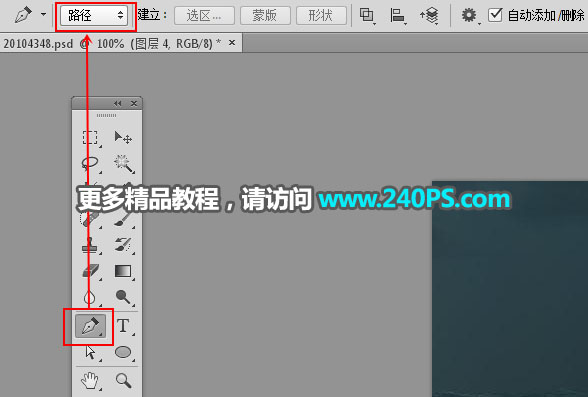The image size is (588, 397).
Task: Select the History Brush tool
Action: (x=123, y=245)
